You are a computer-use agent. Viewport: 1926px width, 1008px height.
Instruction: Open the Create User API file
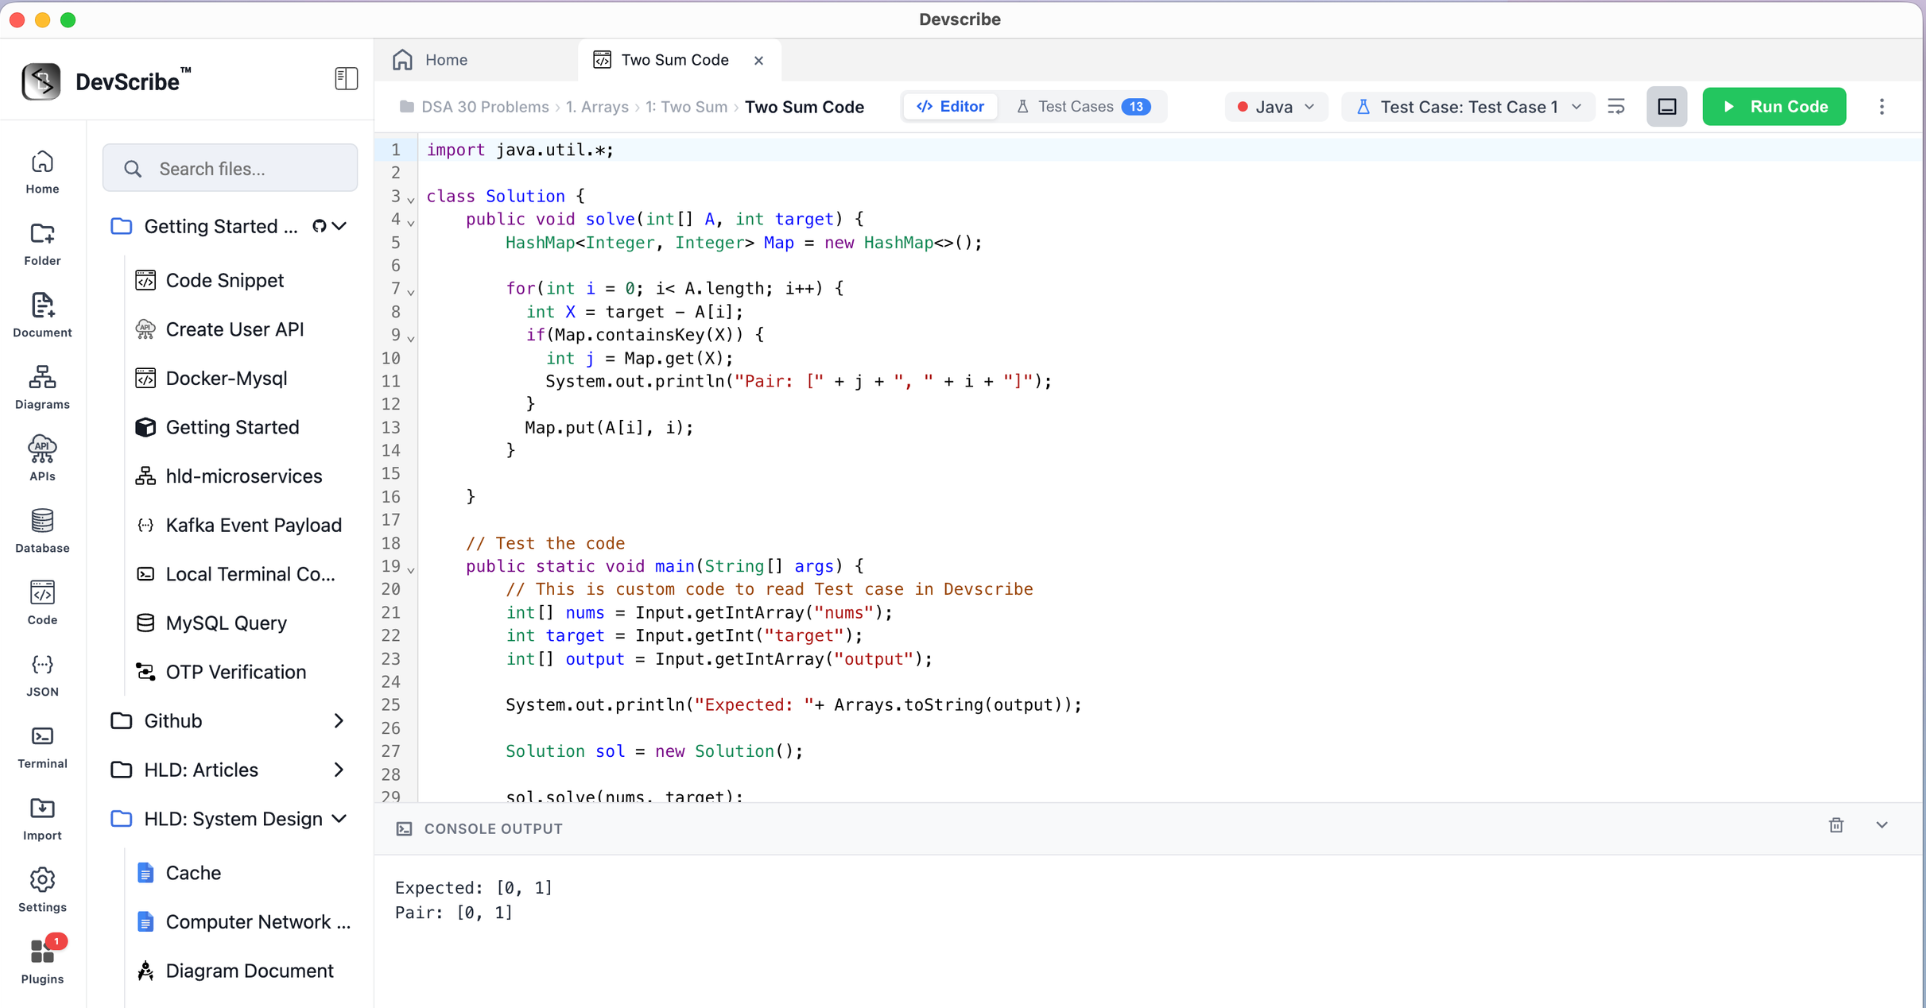tap(234, 330)
